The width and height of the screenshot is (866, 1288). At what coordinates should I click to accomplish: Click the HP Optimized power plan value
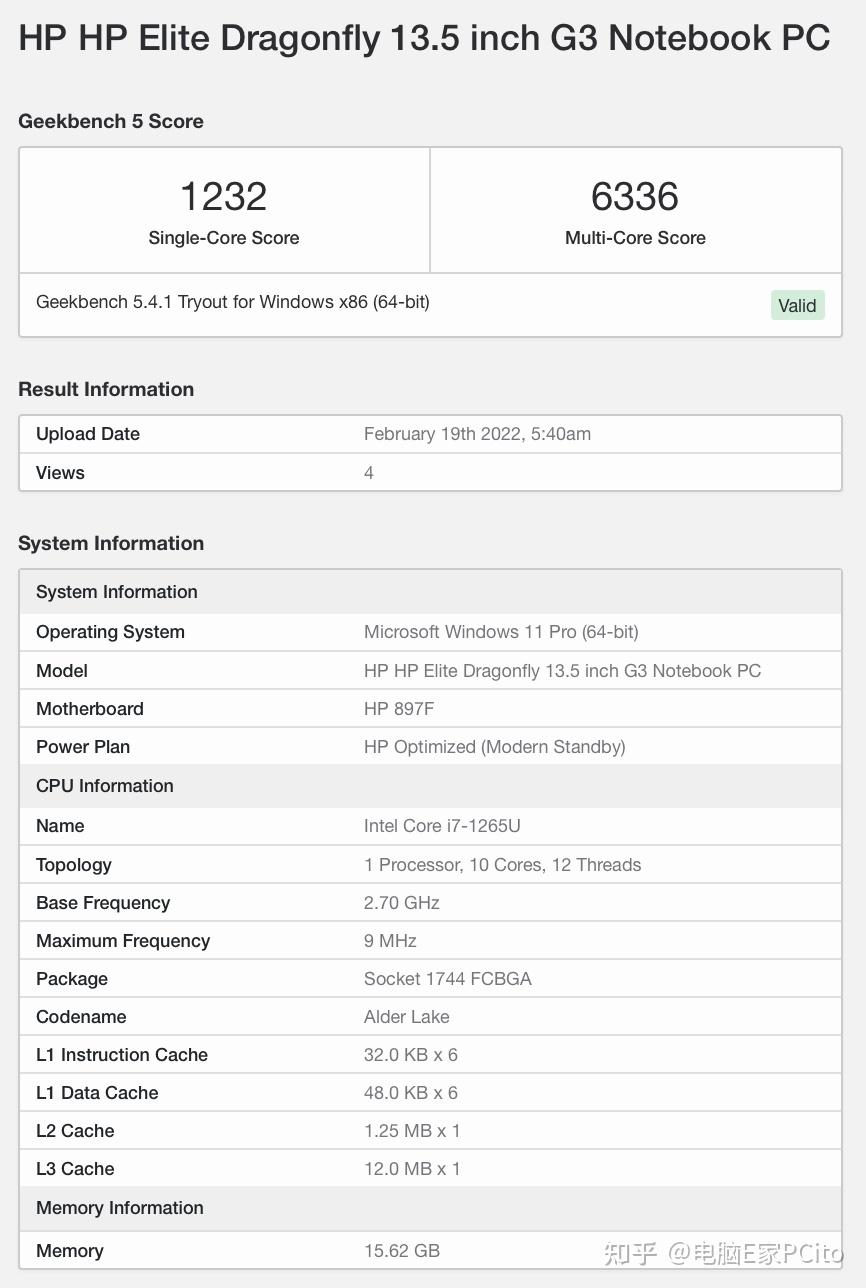[494, 747]
